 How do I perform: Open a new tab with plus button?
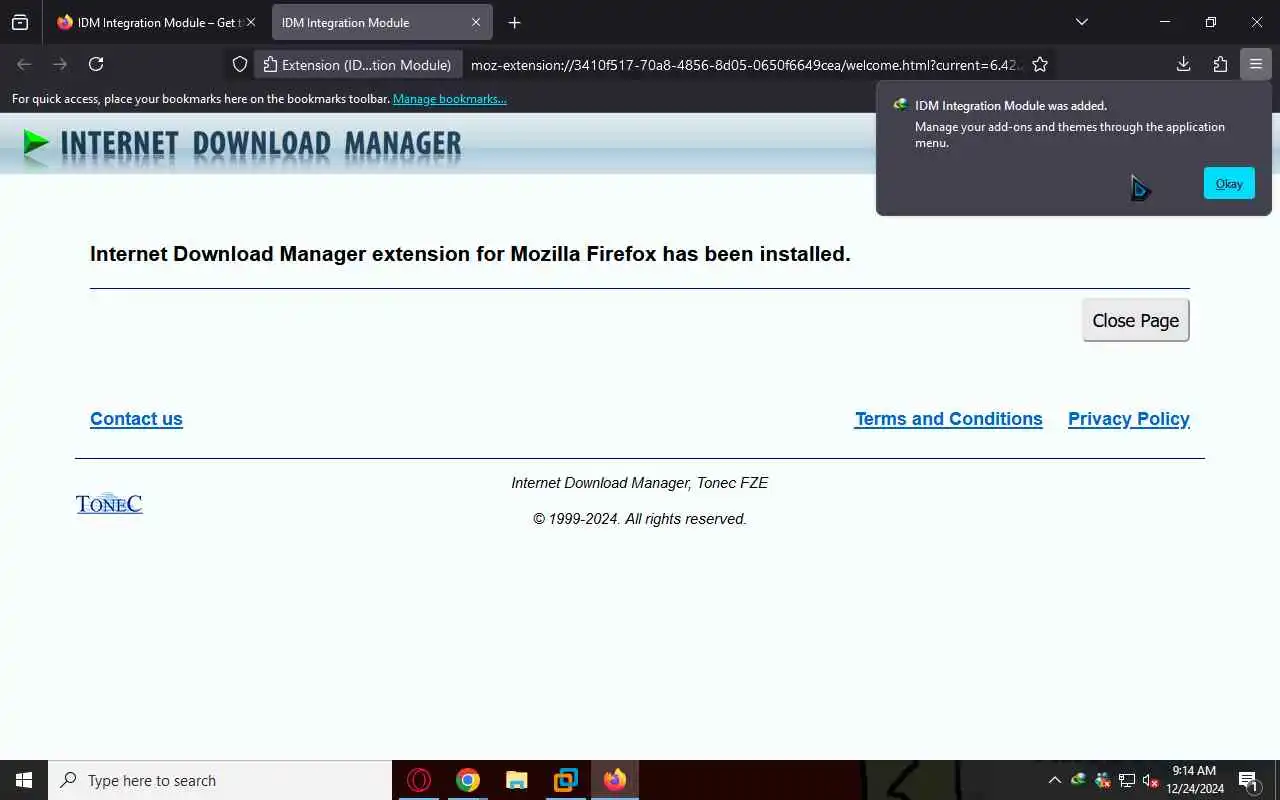(x=514, y=22)
